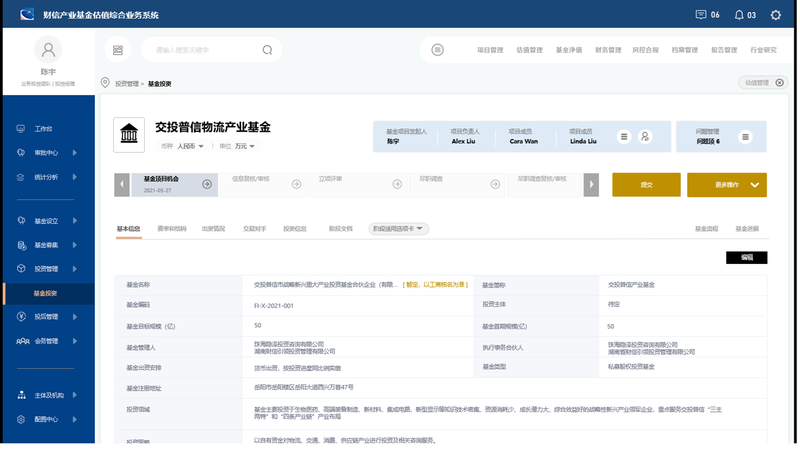Image resolution: width=800 pixels, height=450 pixels.
Task: Click the gold 提交 submit button
Action: [x=646, y=185]
